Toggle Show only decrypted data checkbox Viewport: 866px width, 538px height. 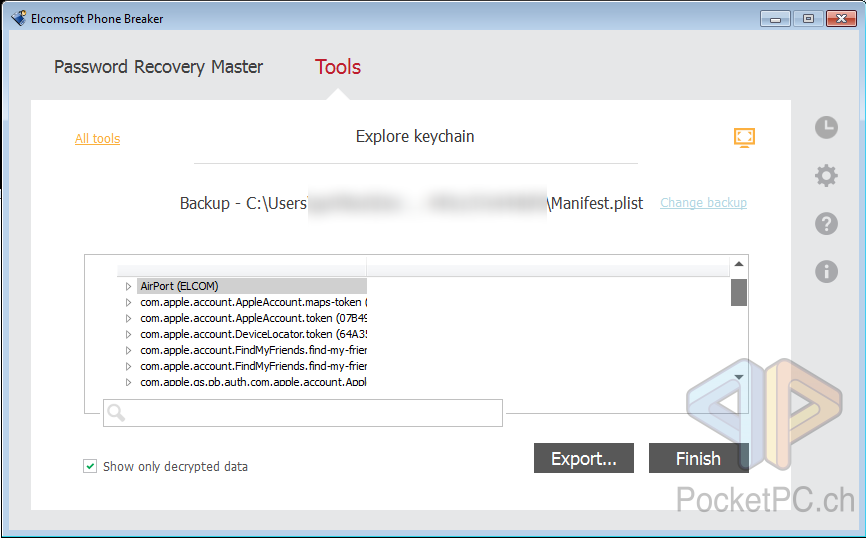90,466
